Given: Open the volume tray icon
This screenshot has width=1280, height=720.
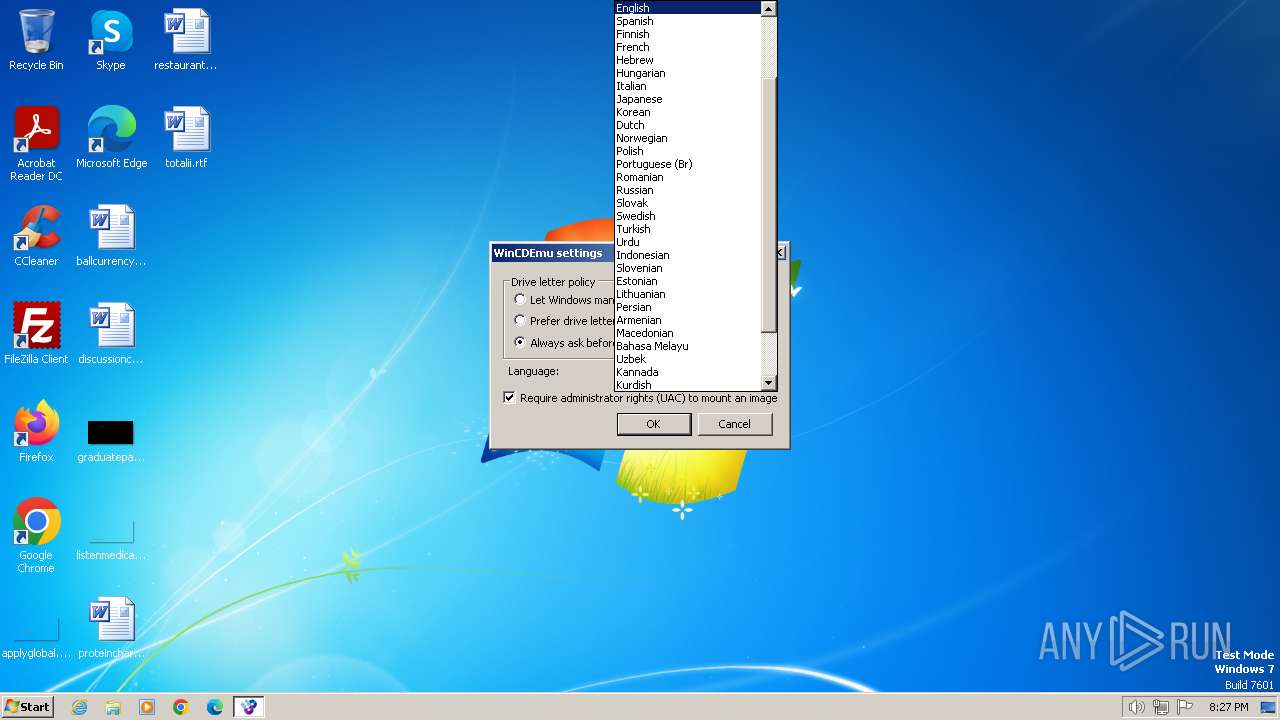Looking at the screenshot, I should click(x=1136, y=707).
